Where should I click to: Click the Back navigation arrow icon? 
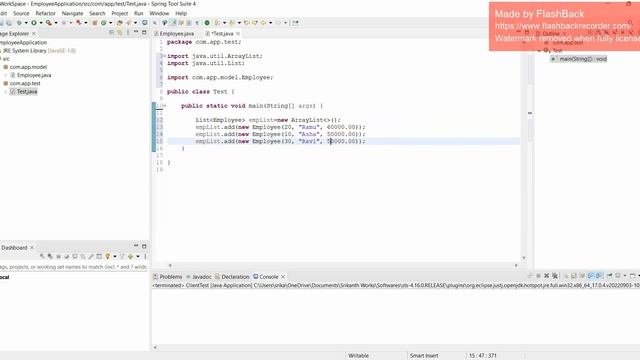point(263,23)
